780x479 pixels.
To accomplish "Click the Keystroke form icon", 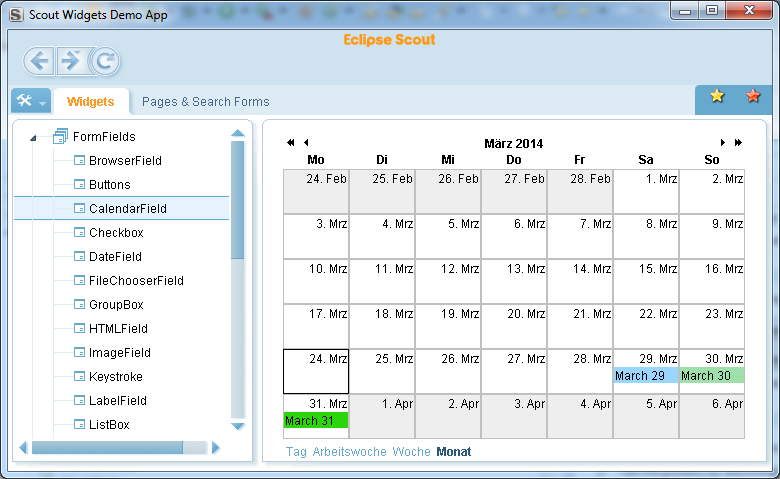I will (x=79, y=376).
